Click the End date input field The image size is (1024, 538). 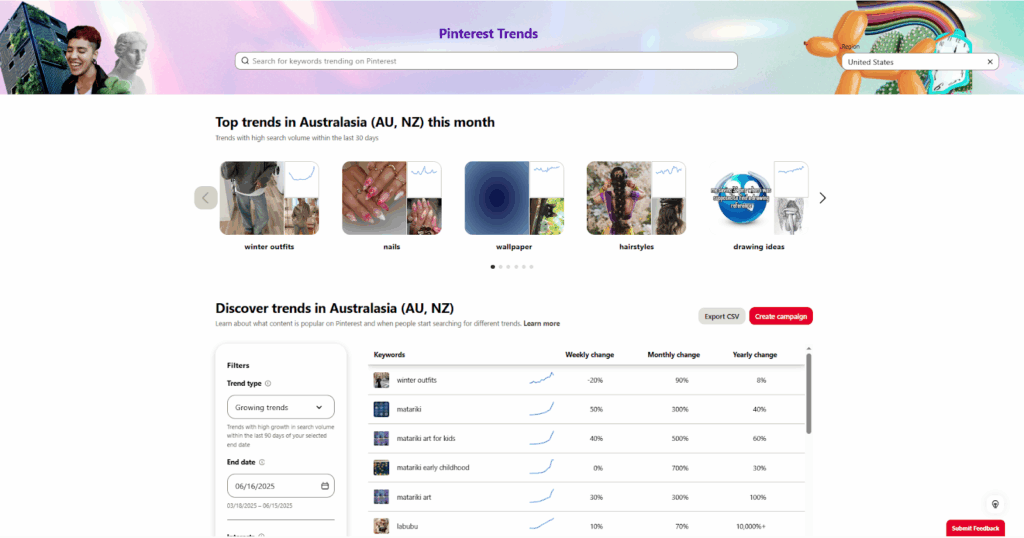click(x=281, y=486)
